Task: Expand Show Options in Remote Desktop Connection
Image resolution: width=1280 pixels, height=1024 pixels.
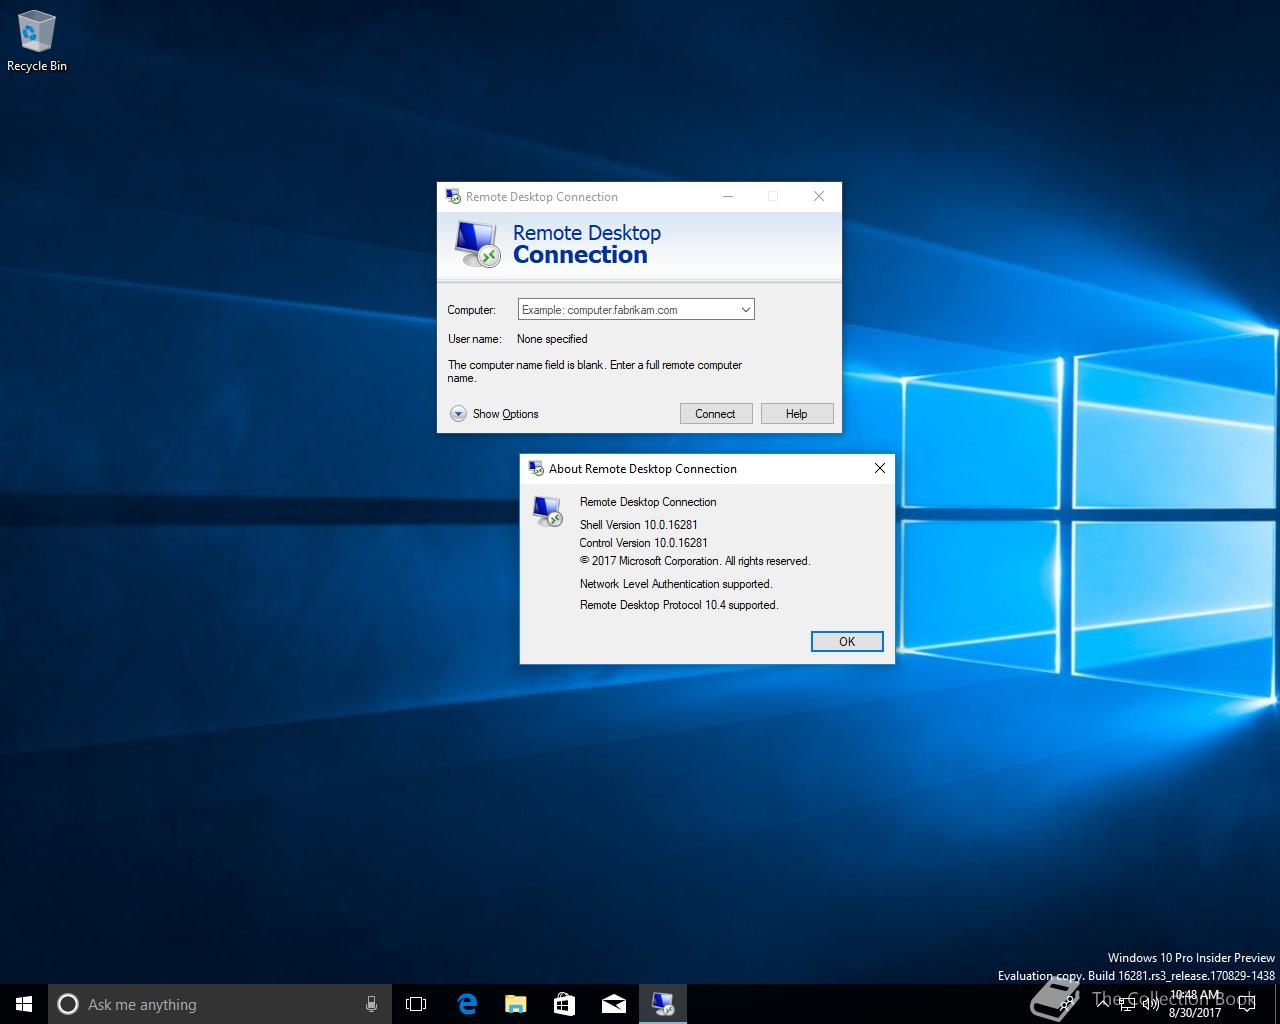Action: click(494, 414)
